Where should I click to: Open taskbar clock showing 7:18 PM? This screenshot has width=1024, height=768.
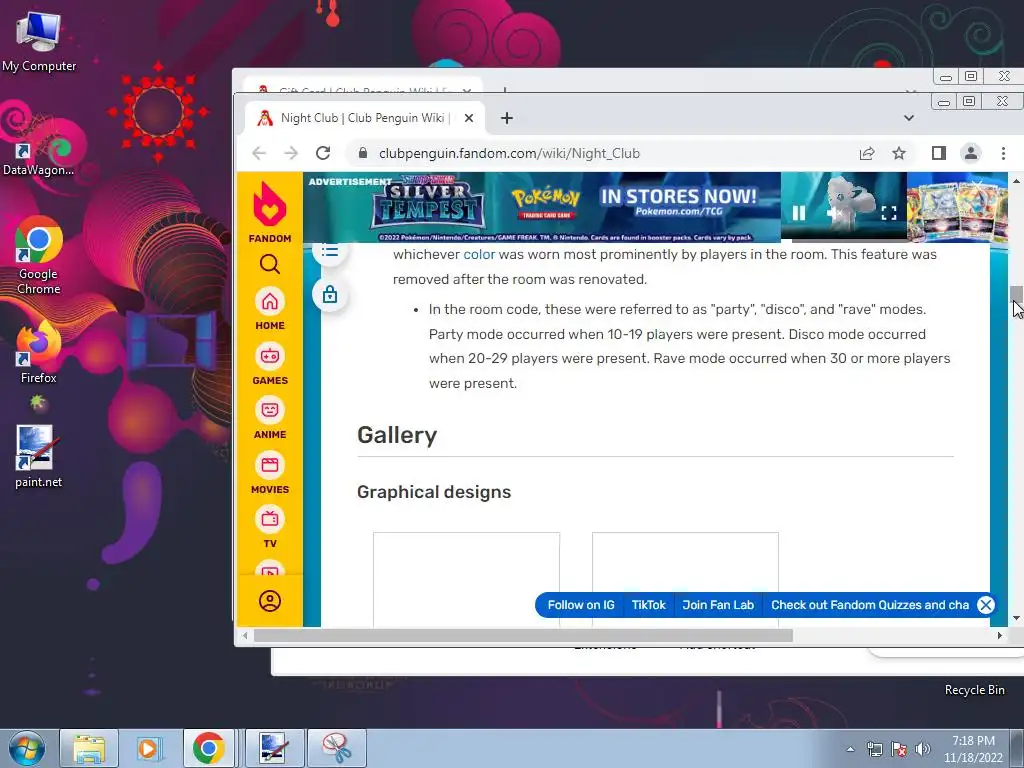tap(973, 749)
